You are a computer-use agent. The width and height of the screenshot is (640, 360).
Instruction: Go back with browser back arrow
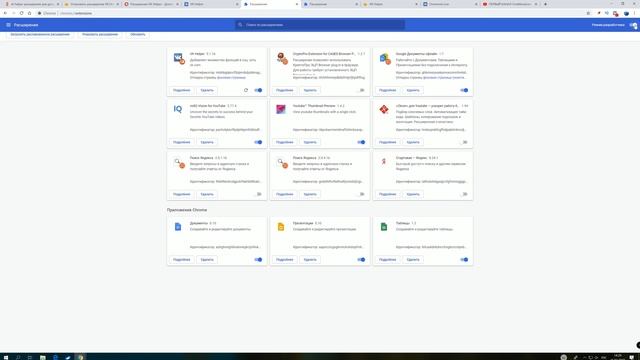pyautogui.click(x=5, y=13)
